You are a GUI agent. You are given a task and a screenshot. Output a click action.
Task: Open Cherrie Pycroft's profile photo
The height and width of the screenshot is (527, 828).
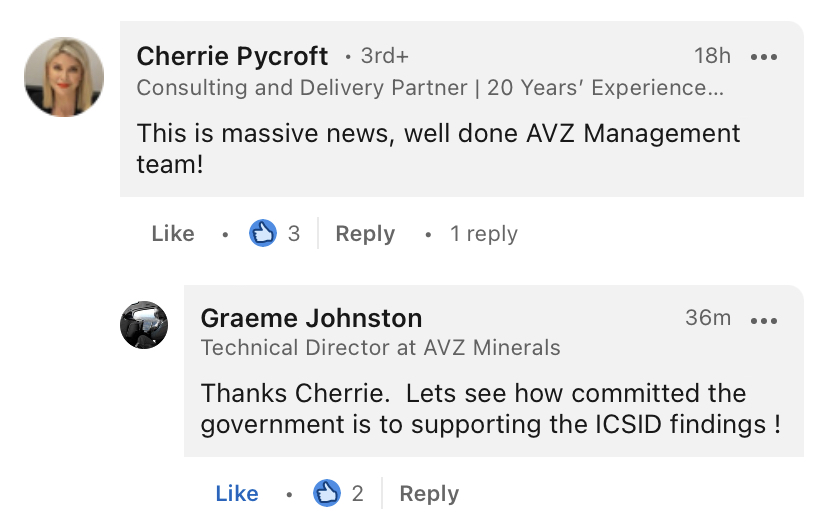click(x=64, y=77)
